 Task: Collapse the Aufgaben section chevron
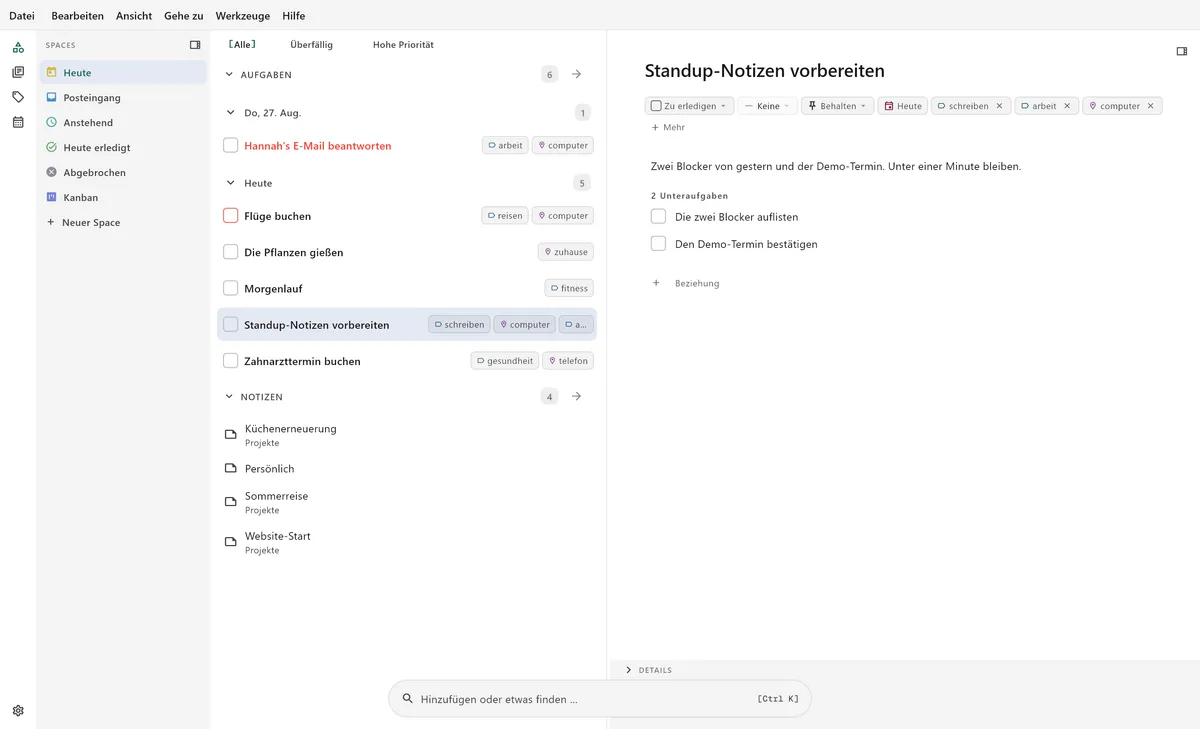click(x=229, y=74)
